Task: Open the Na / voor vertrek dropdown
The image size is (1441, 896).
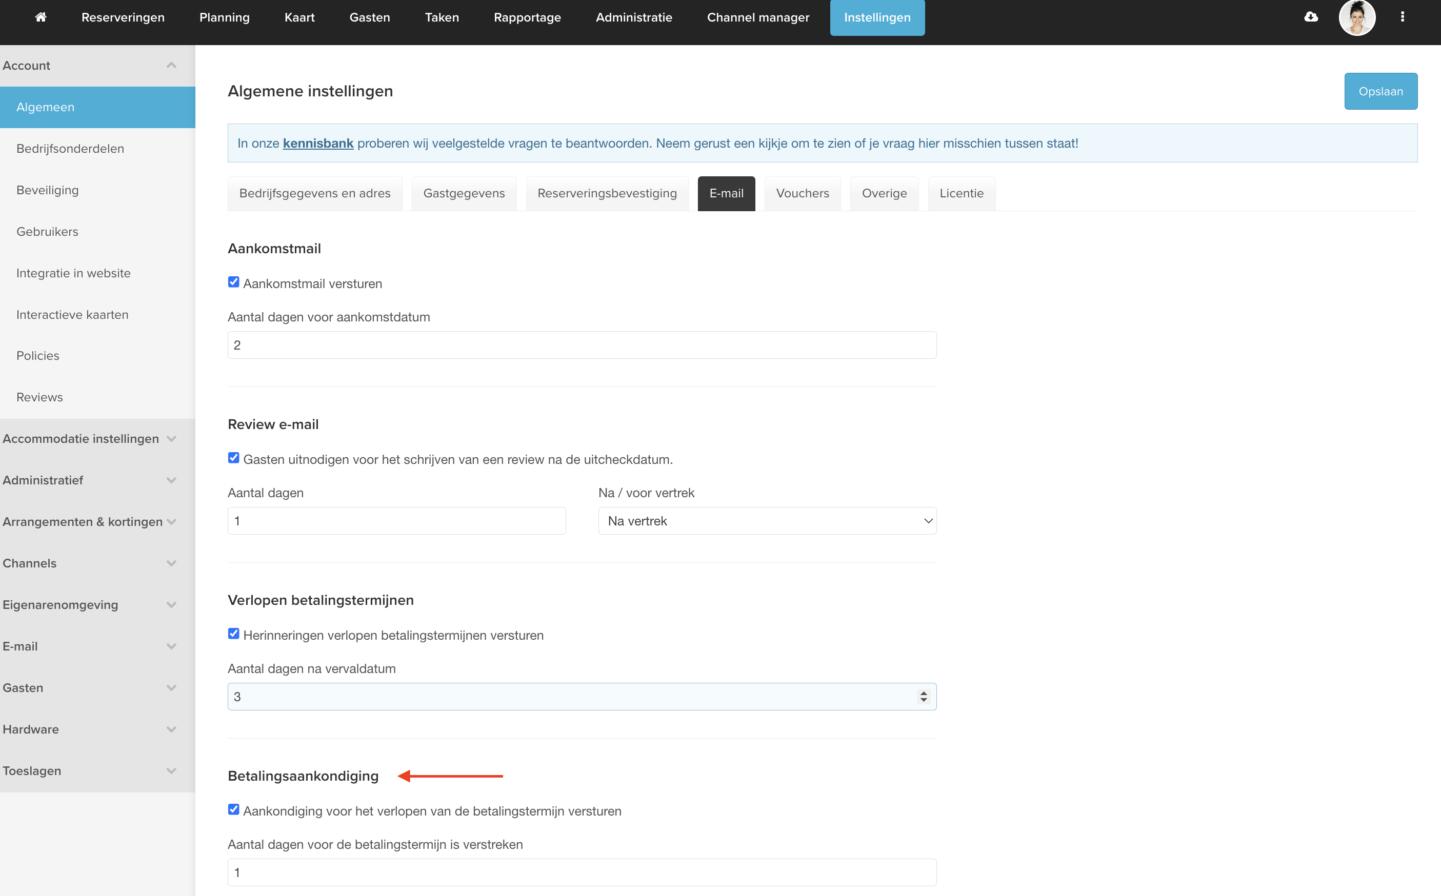Action: click(767, 521)
